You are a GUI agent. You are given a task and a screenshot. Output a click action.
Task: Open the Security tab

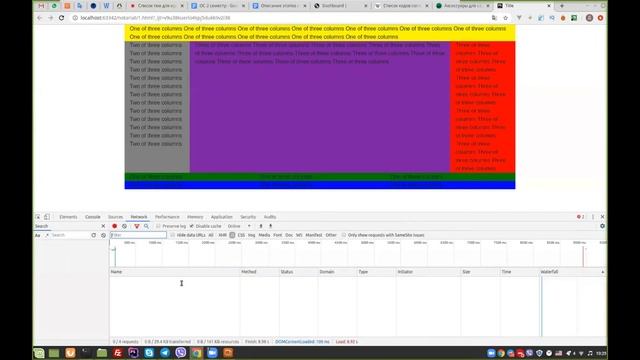point(248,217)
